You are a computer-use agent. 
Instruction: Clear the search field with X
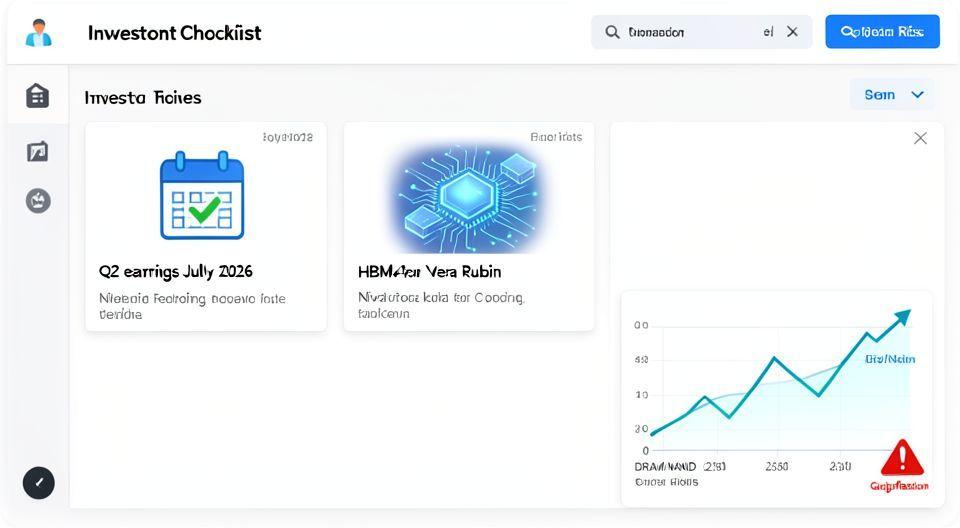click(x=792, y=32)
